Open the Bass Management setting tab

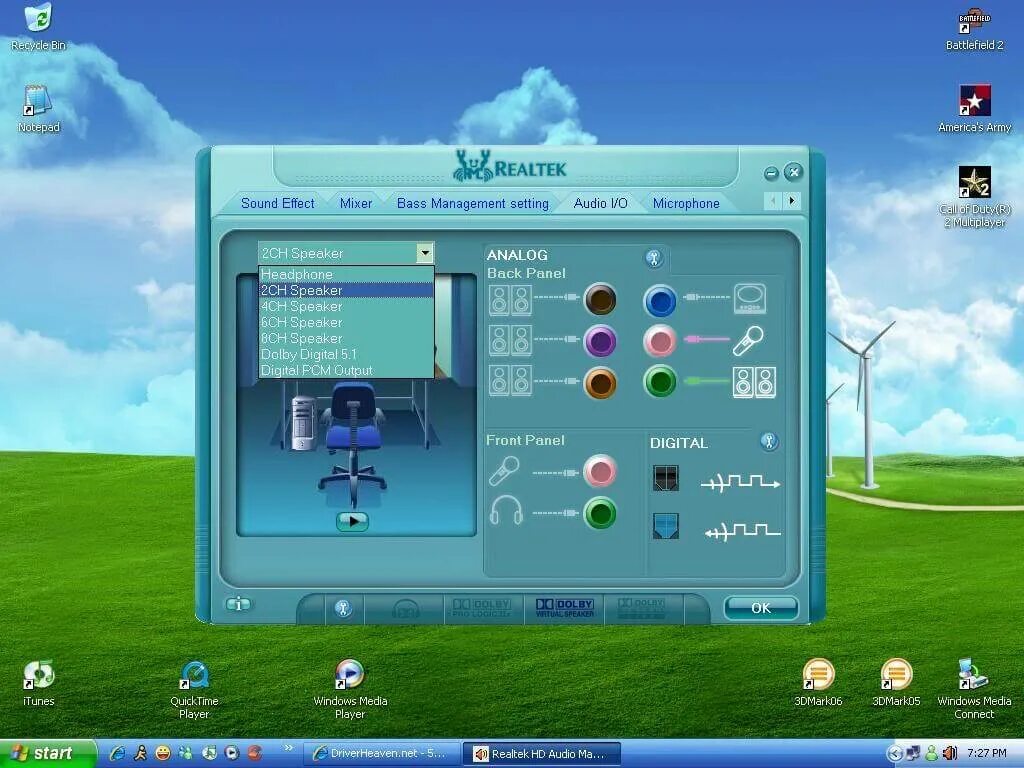(x=473, y=203)
